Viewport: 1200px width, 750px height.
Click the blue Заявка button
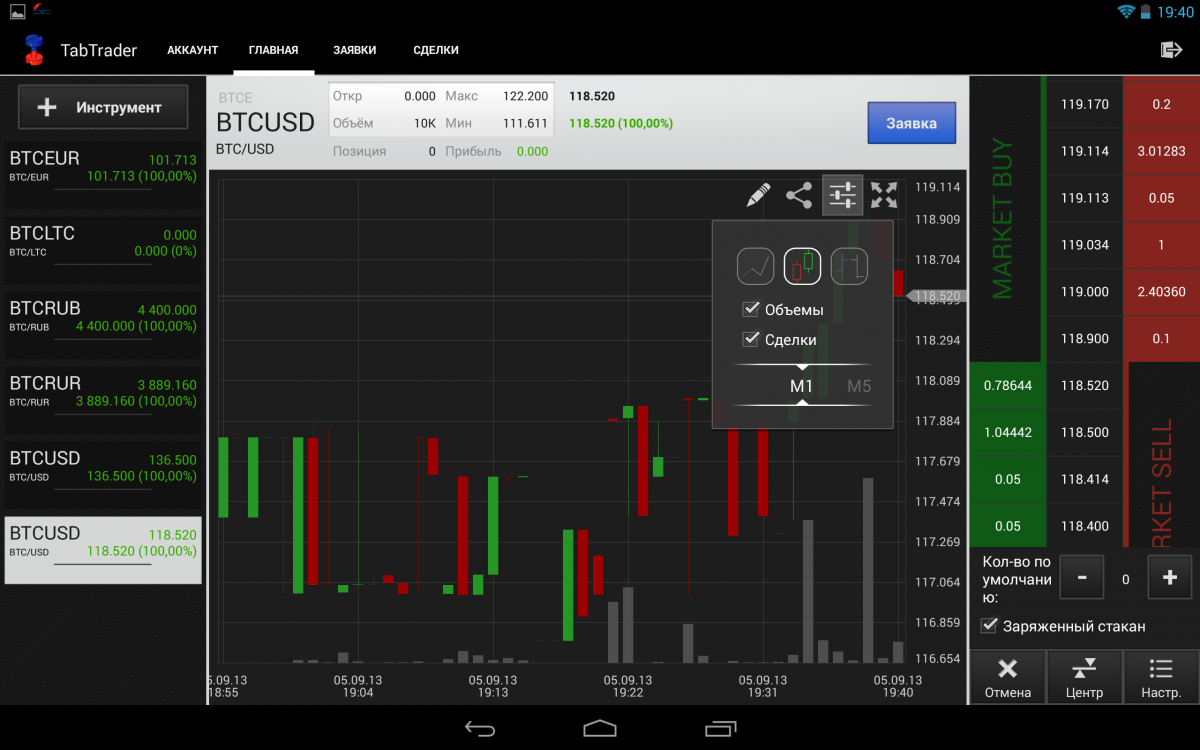point(911,123)
